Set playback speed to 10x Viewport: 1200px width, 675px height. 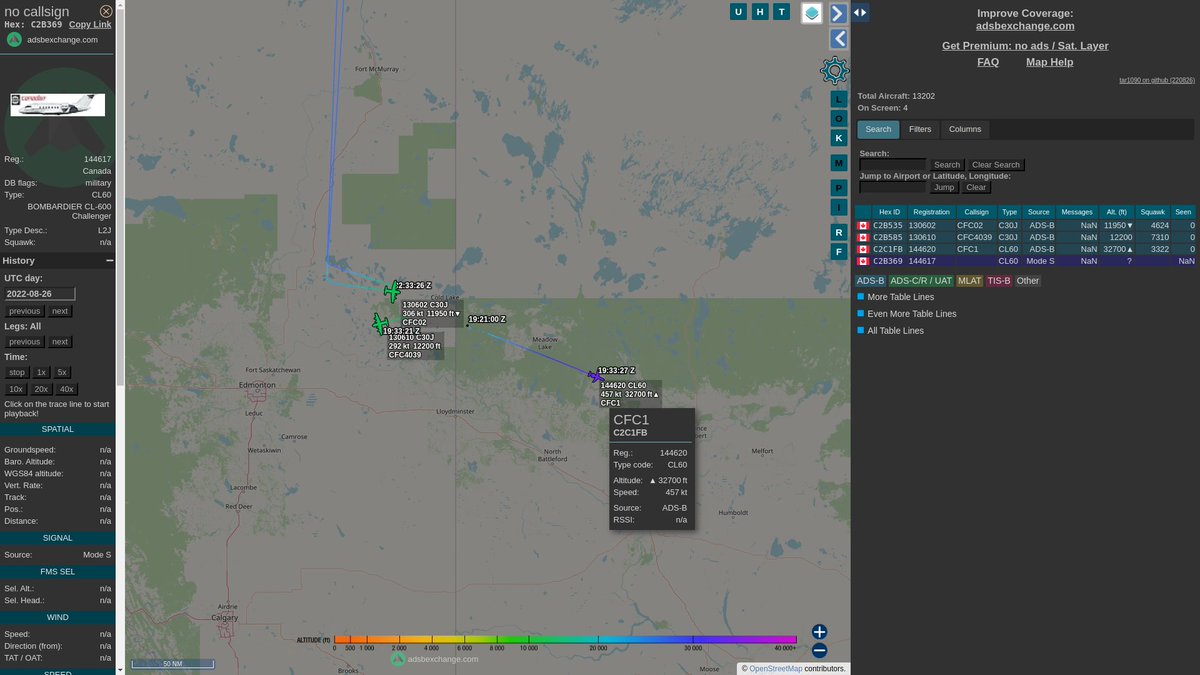(x=16, y=389)
